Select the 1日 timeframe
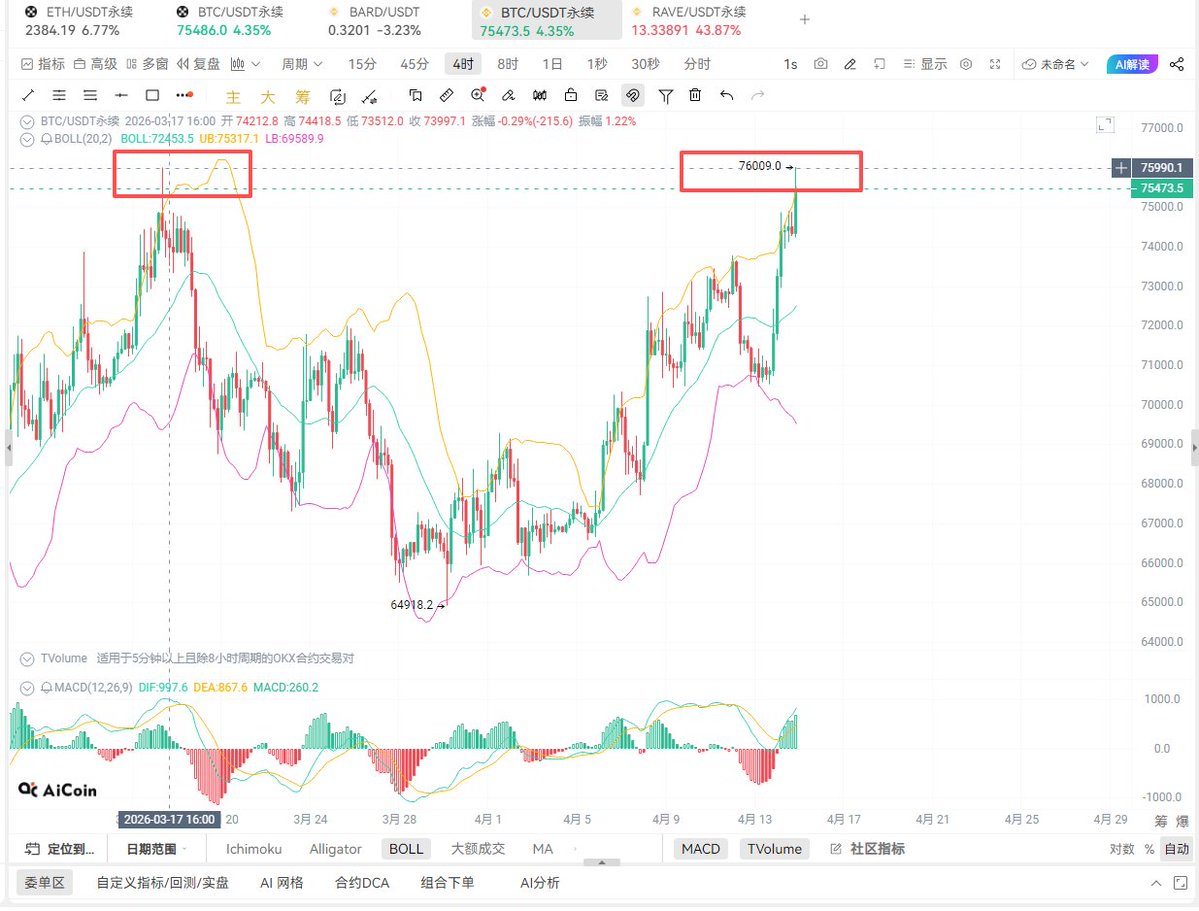This screenshot has width=1199, height=911. pyautogui.click(x=552, y=64)
